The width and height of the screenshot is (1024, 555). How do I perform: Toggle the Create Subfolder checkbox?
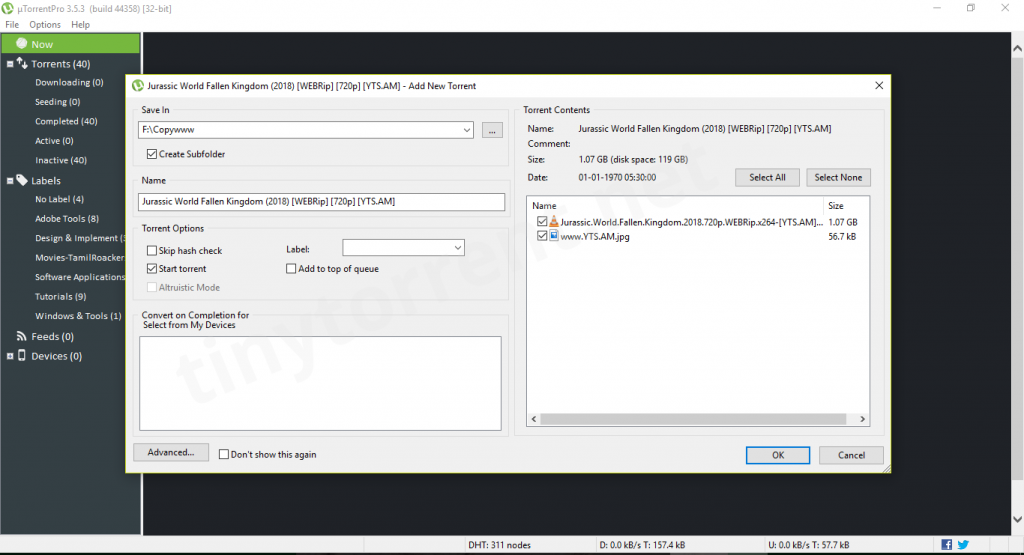[x=152, y=154]
